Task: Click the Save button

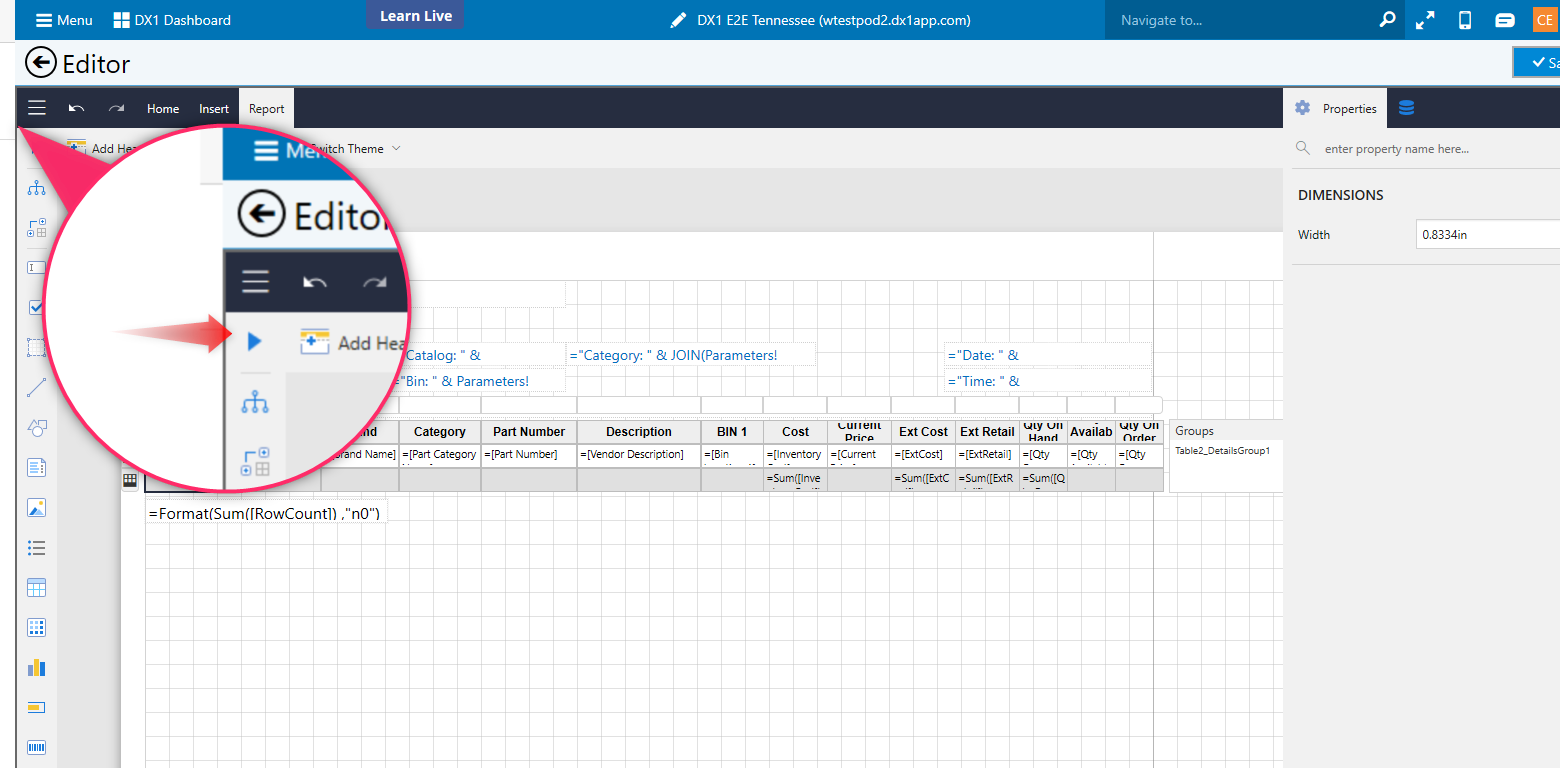Action: click(1537, 62)
